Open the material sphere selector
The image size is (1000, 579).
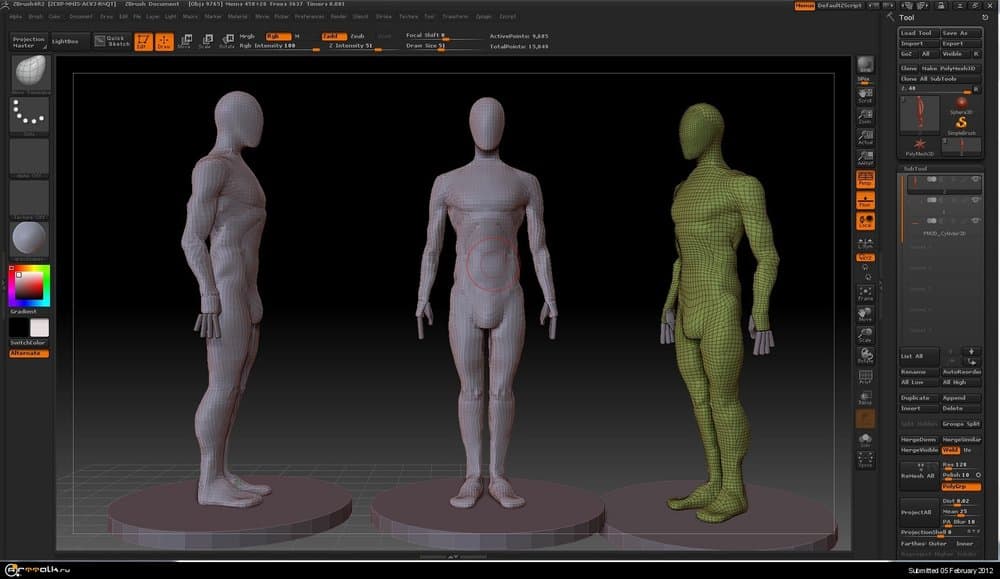(29, 239)
